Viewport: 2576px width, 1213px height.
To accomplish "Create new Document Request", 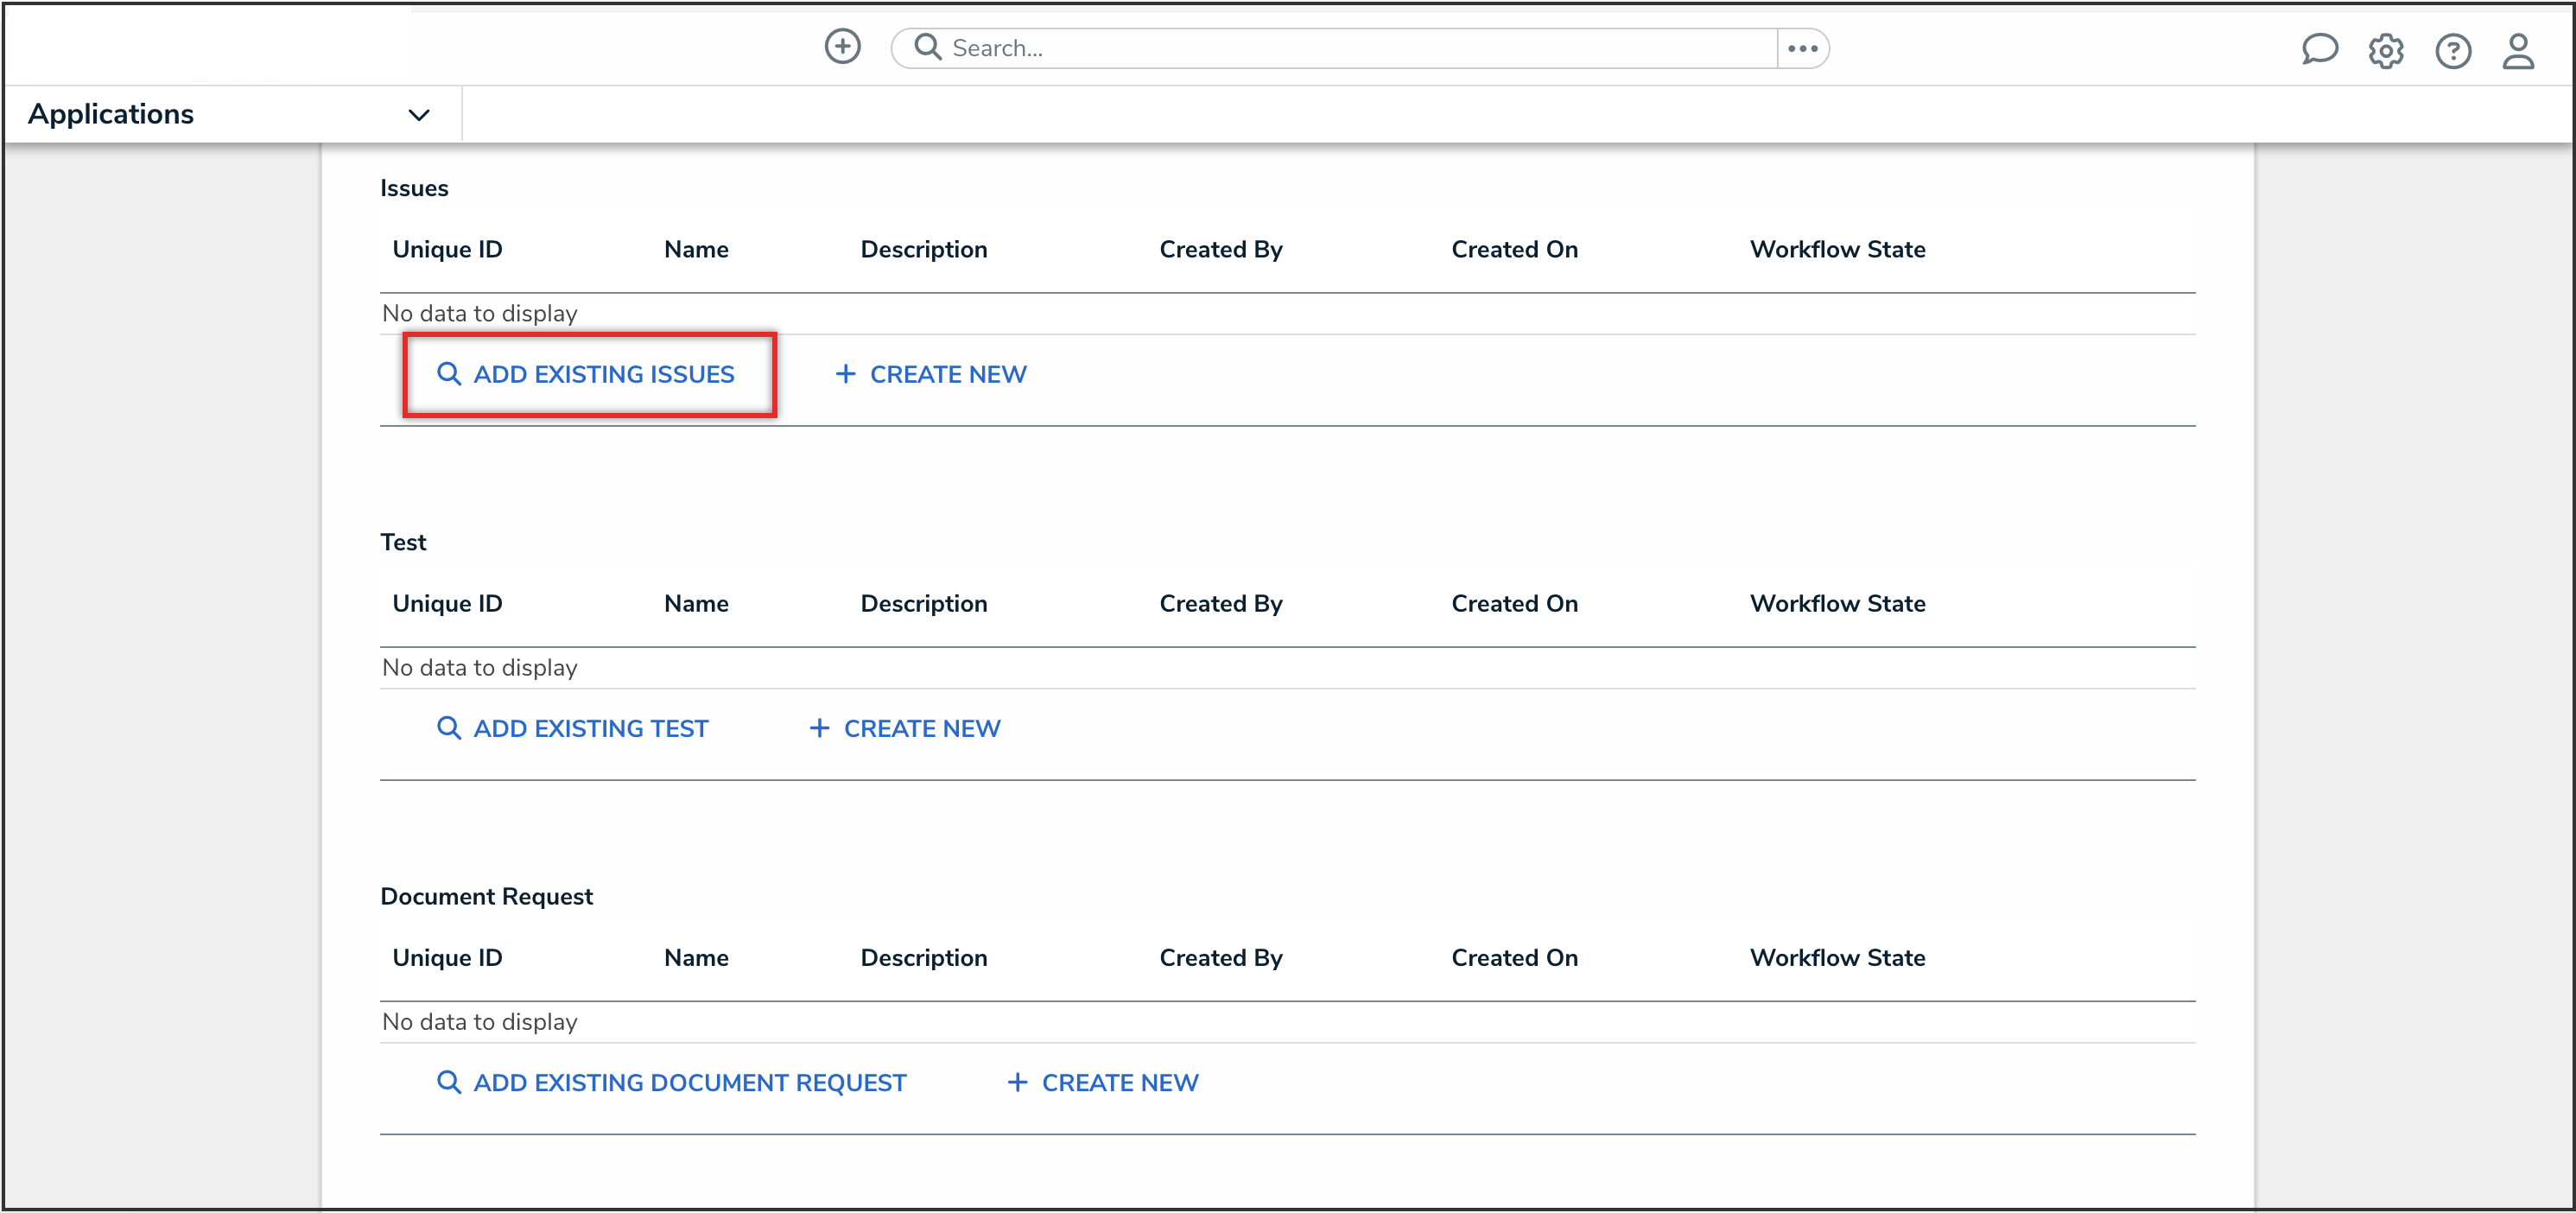I will (x=1102, y=1082).
